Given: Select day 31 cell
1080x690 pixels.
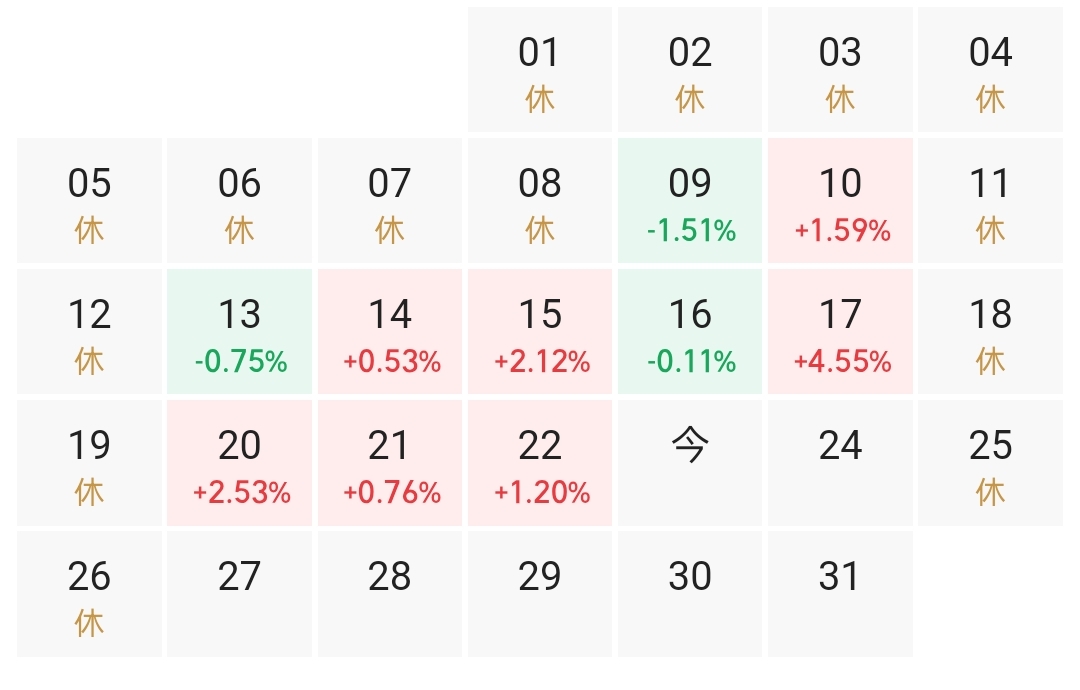Looking at the screenshot, I should pos(840,594).
